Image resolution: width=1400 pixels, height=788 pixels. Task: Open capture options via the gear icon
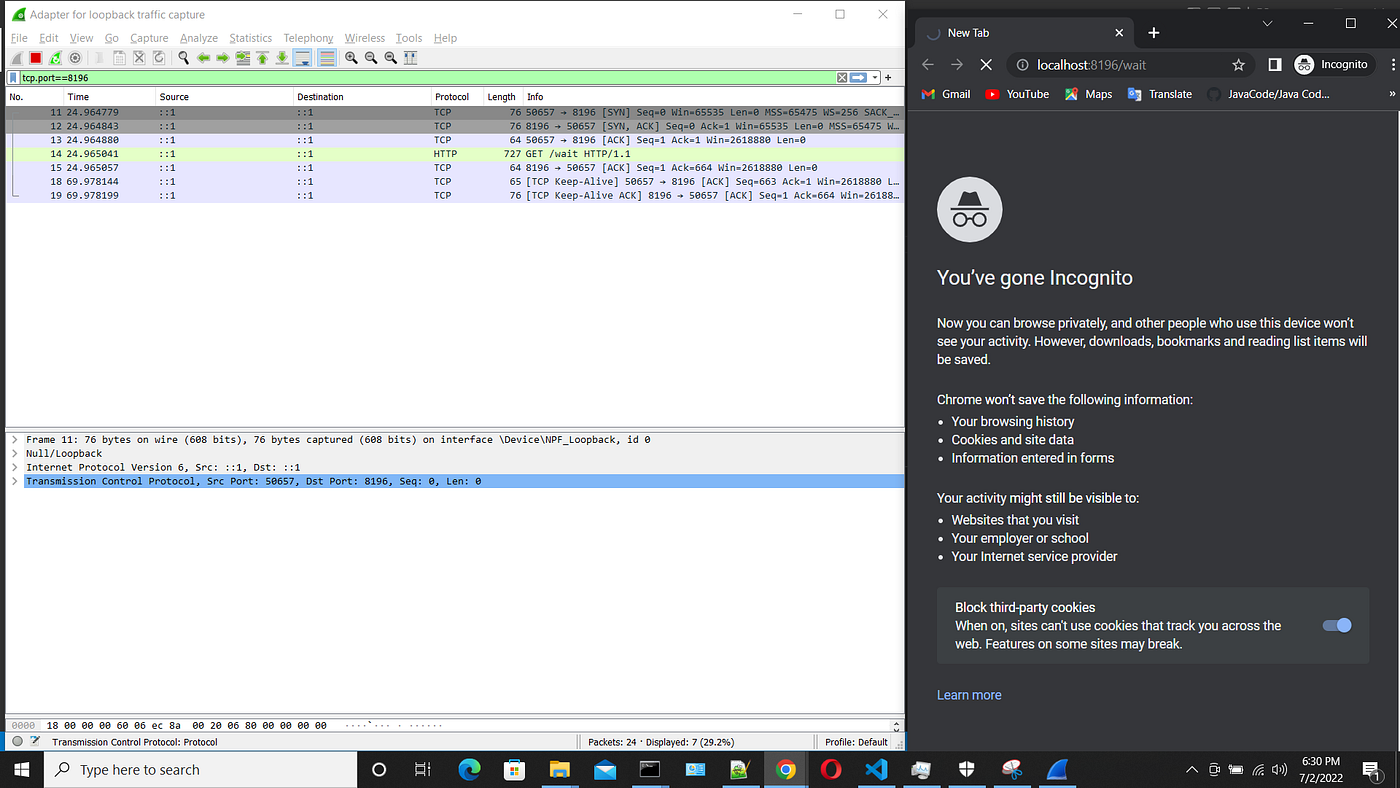pyautogui.click(x=75, y=57)
